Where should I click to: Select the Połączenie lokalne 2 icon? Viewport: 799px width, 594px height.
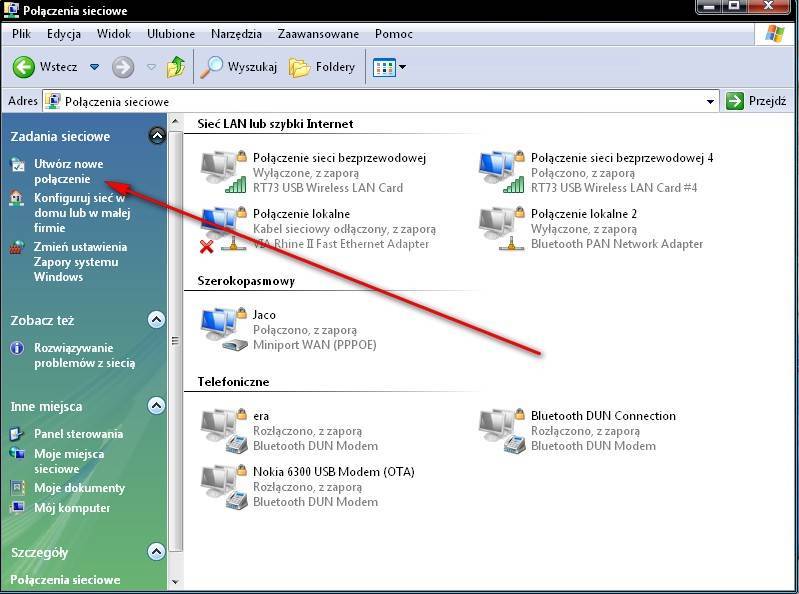click(501, 229)
